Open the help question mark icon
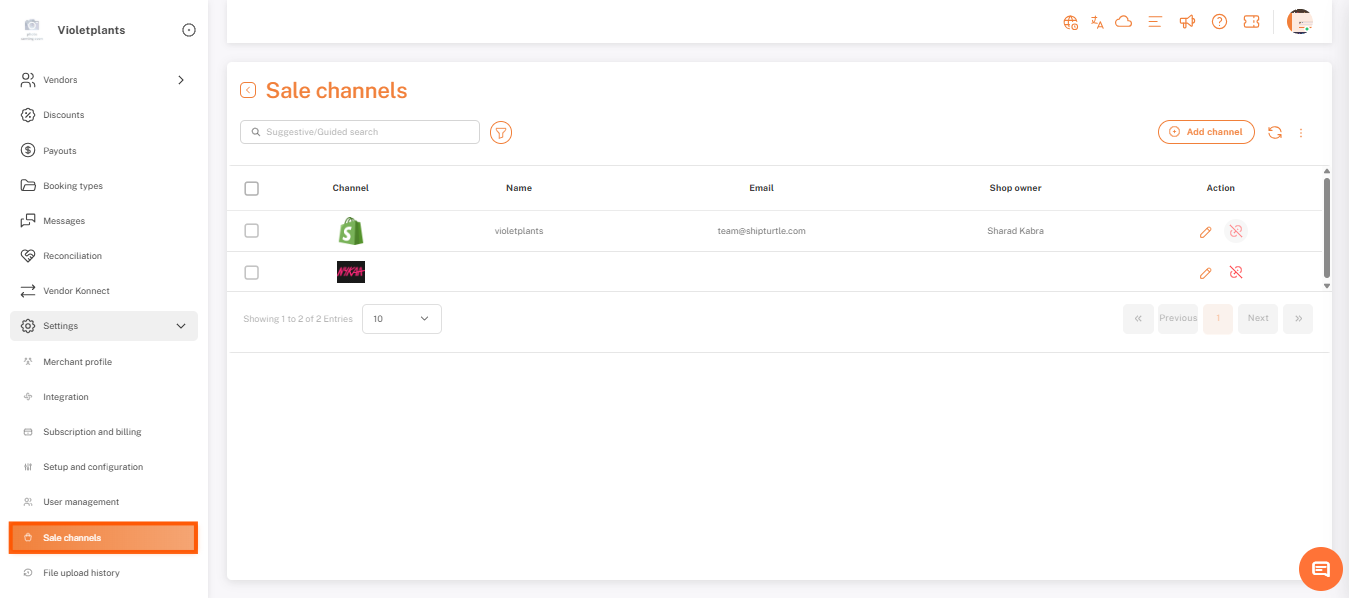The height and width of the screenshot is (598, 1349). [x=1219, y=22]
